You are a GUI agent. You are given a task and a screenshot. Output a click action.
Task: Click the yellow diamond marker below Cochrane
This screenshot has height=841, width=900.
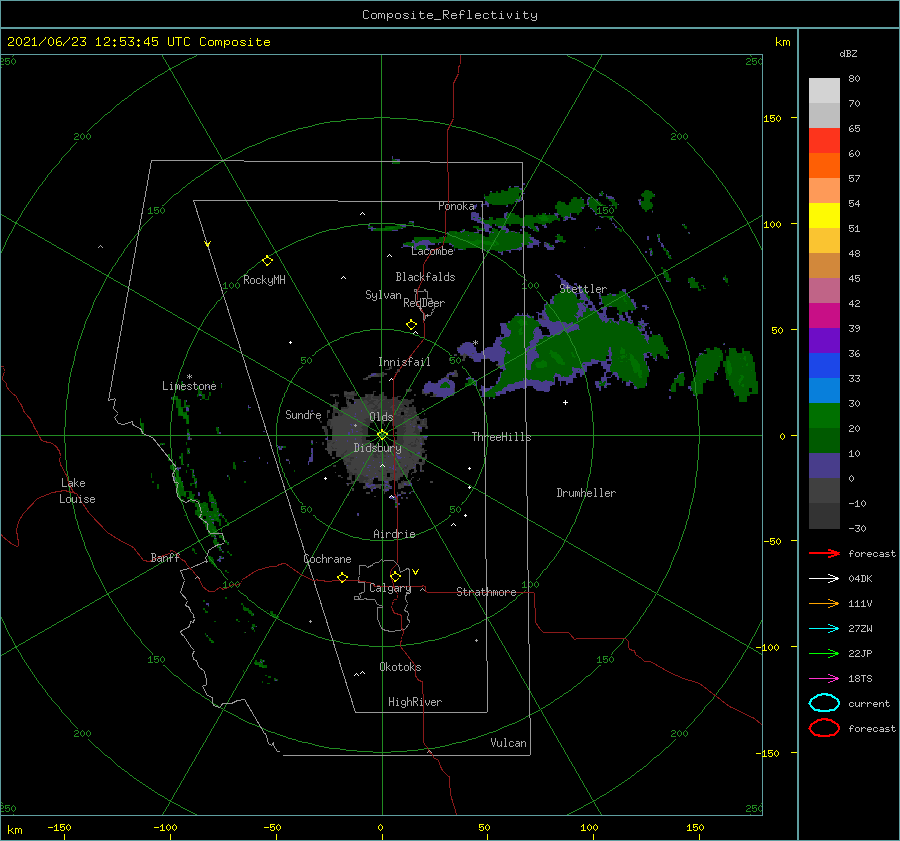(342, 578)
